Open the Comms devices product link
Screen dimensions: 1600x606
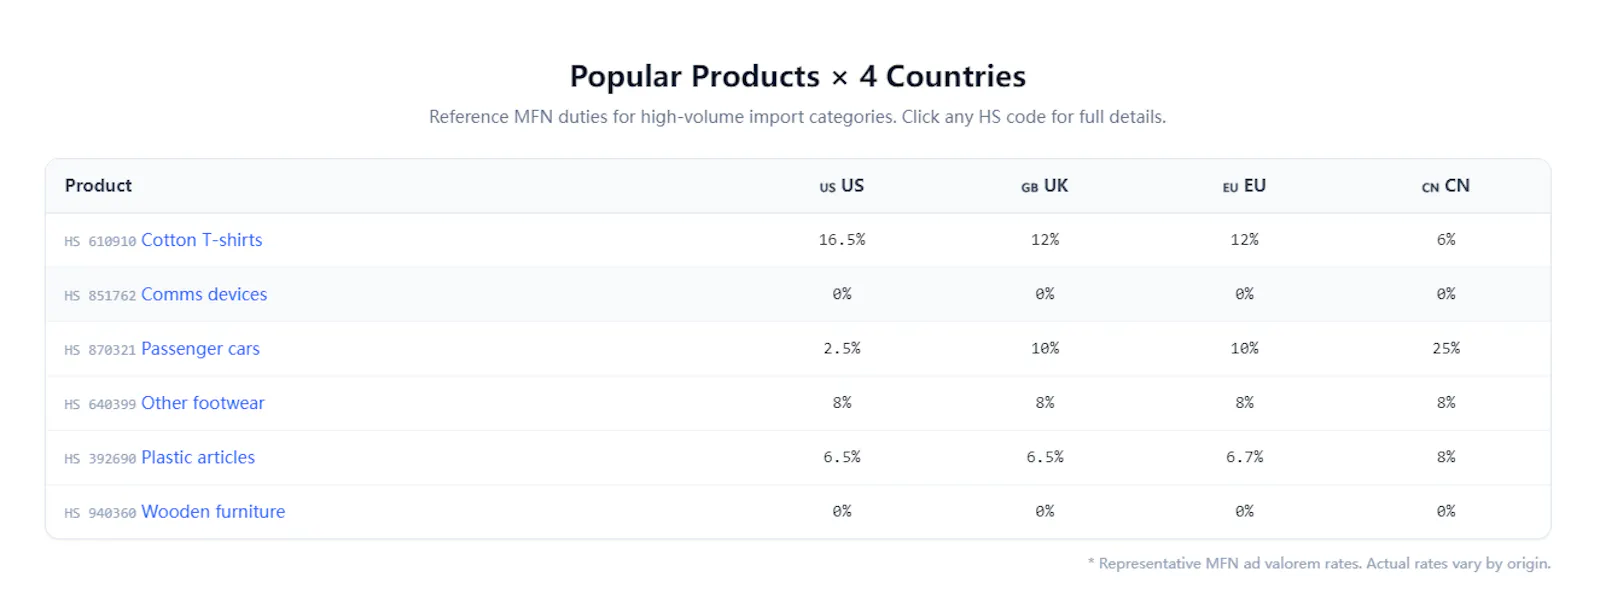[204, 294]
